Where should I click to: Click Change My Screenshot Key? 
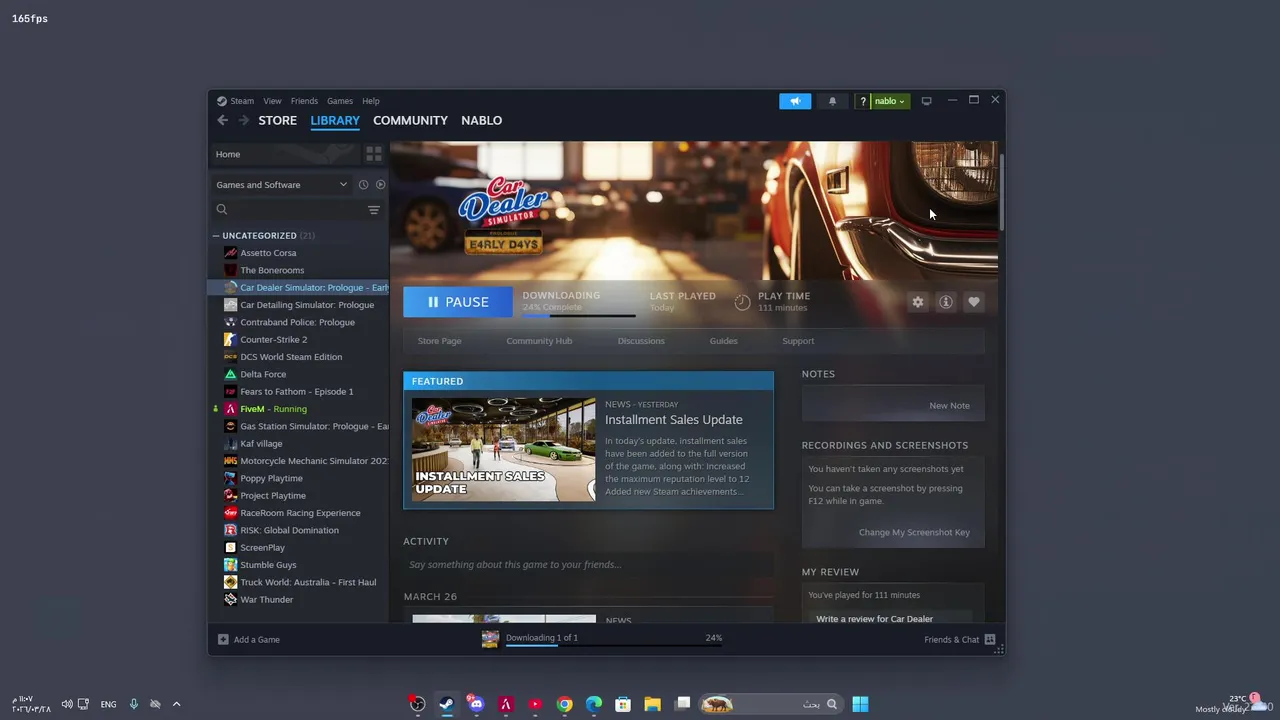click(x=914, y=532)
